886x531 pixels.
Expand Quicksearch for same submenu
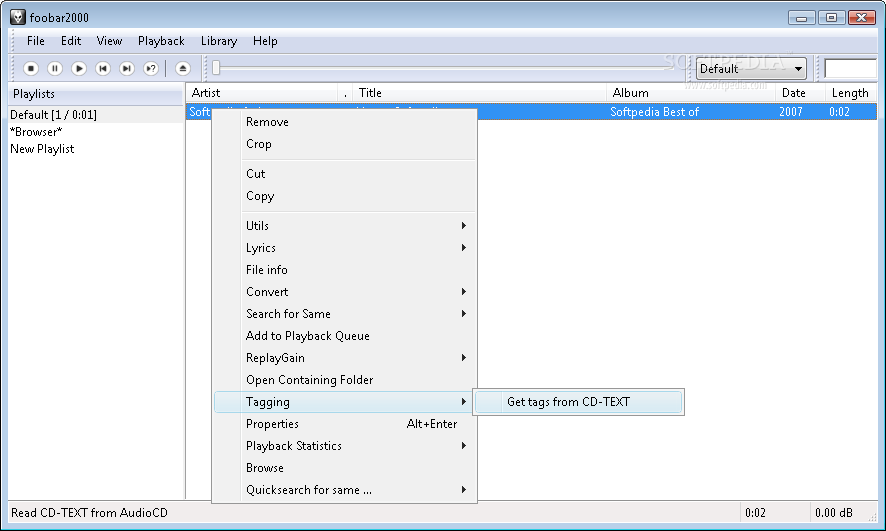pos(344,490)
